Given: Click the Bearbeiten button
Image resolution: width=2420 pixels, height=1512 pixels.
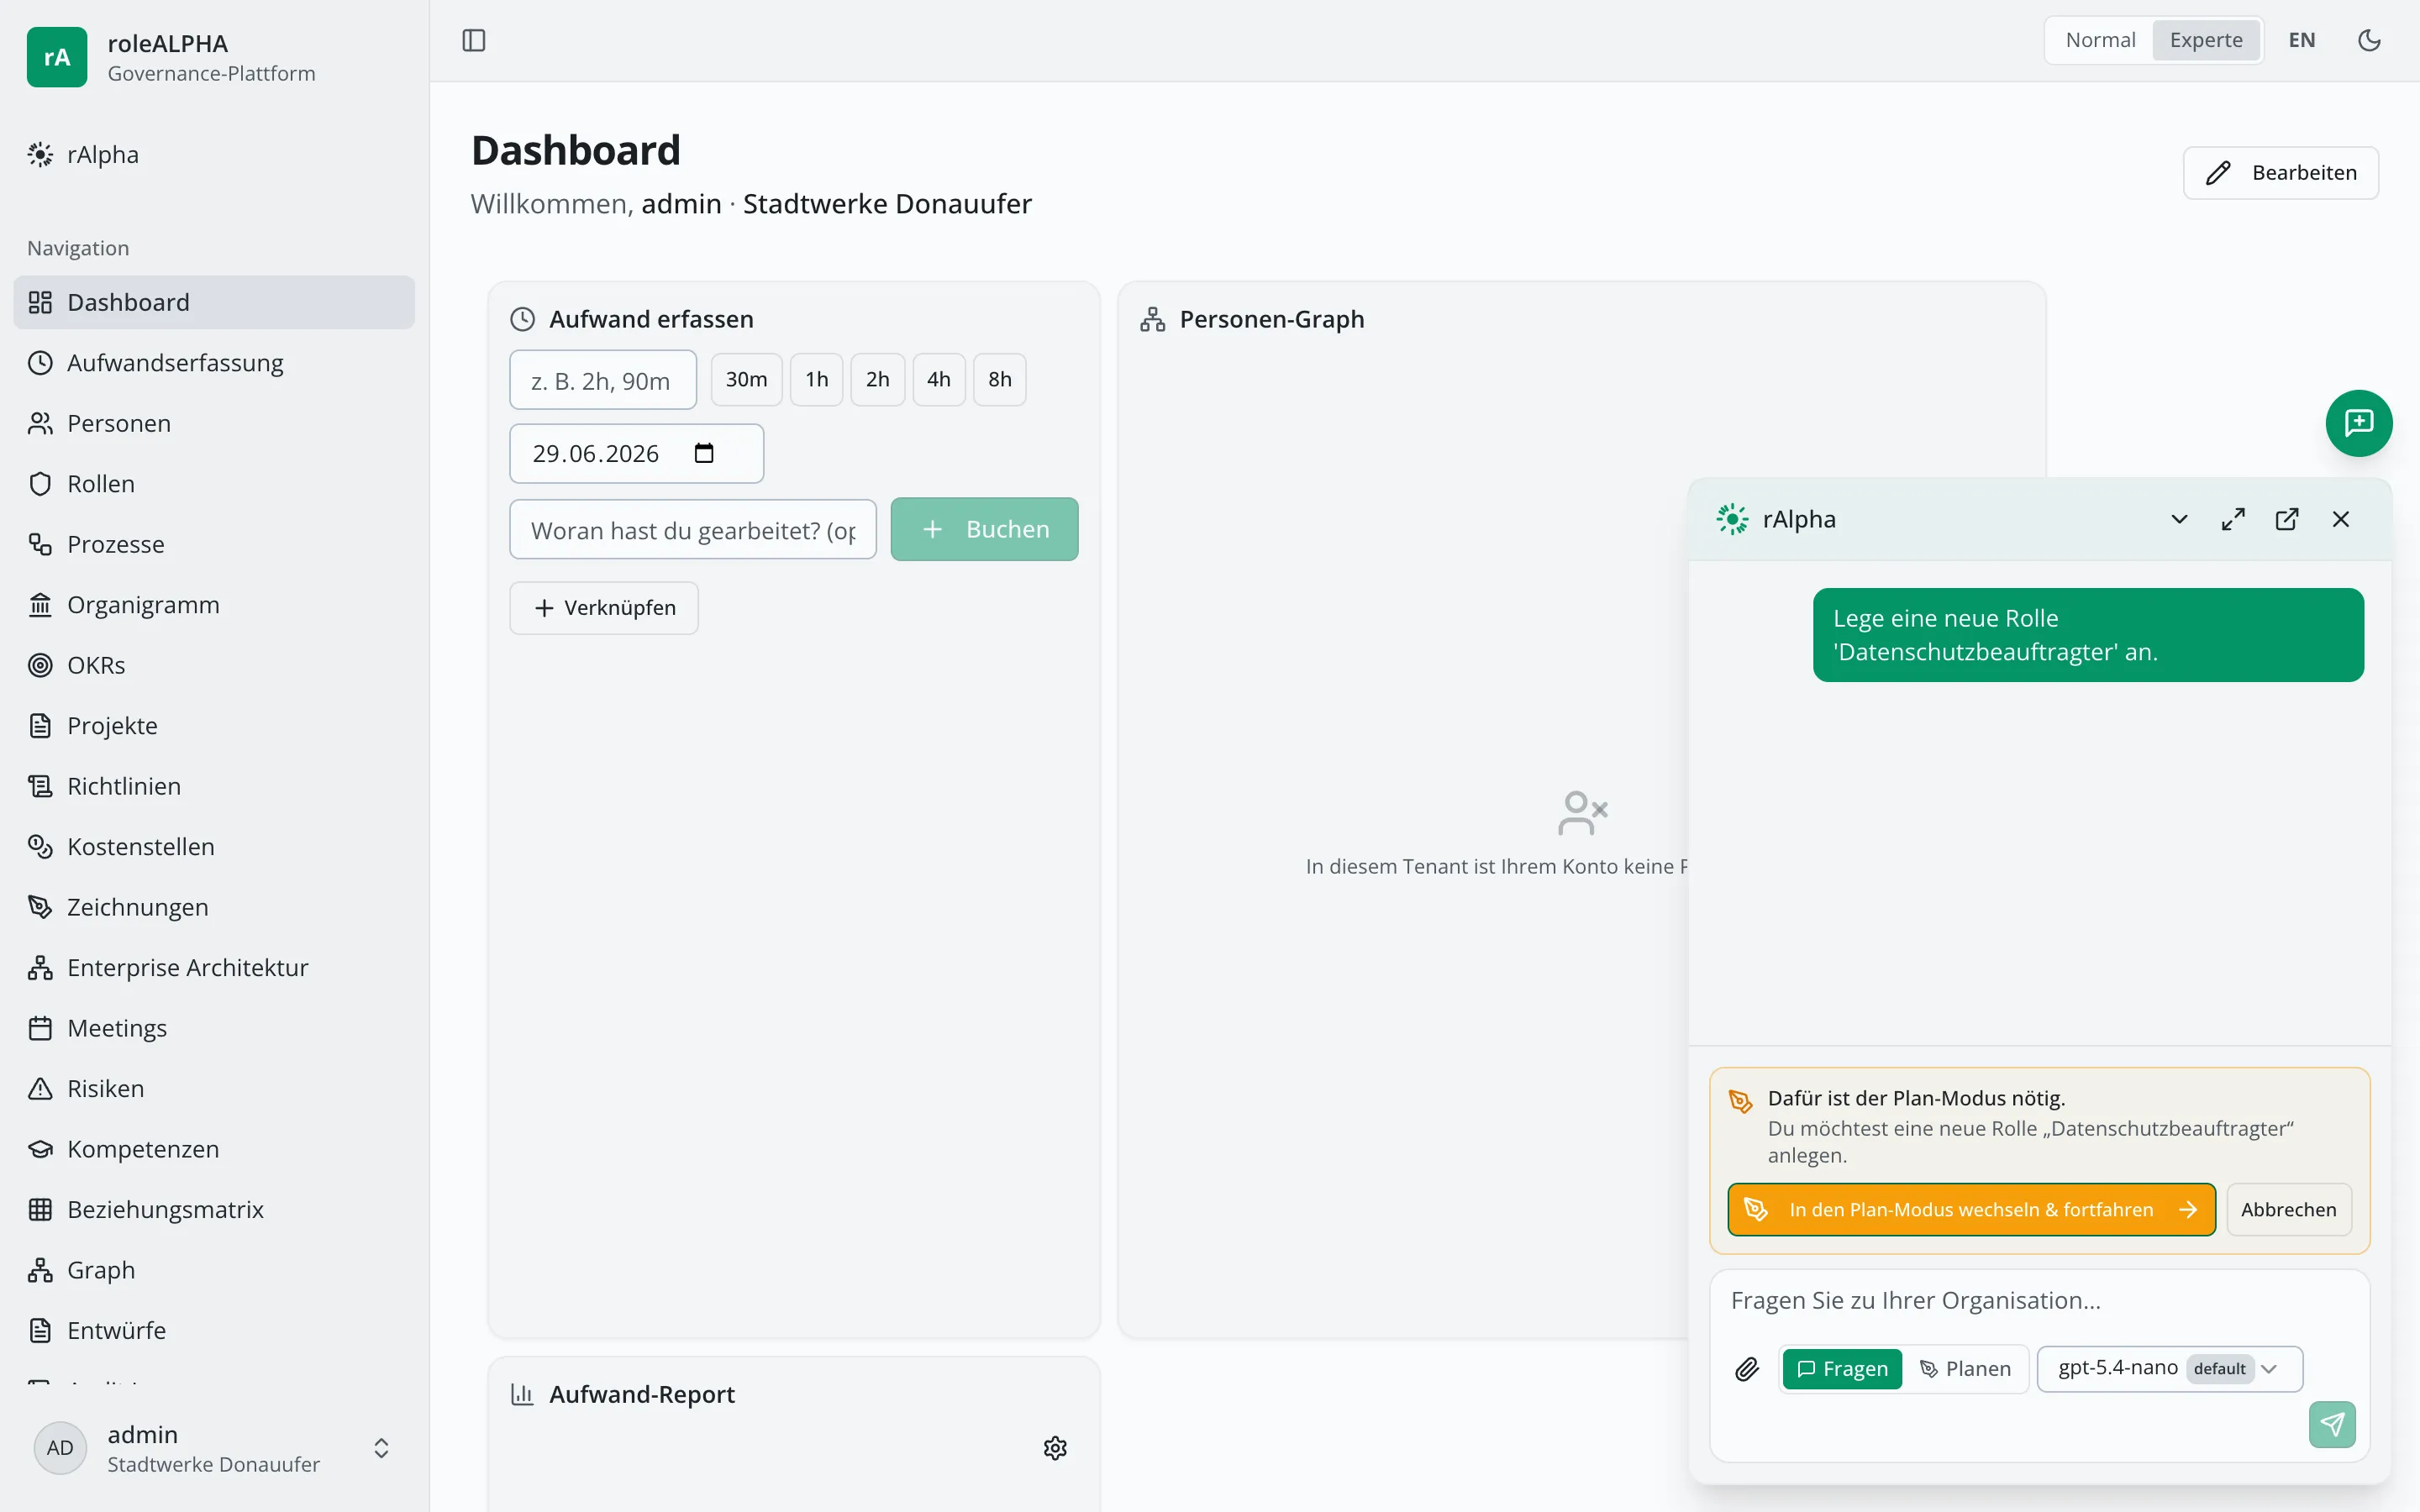Looking at the screenshot, I should click(2280, 173).
